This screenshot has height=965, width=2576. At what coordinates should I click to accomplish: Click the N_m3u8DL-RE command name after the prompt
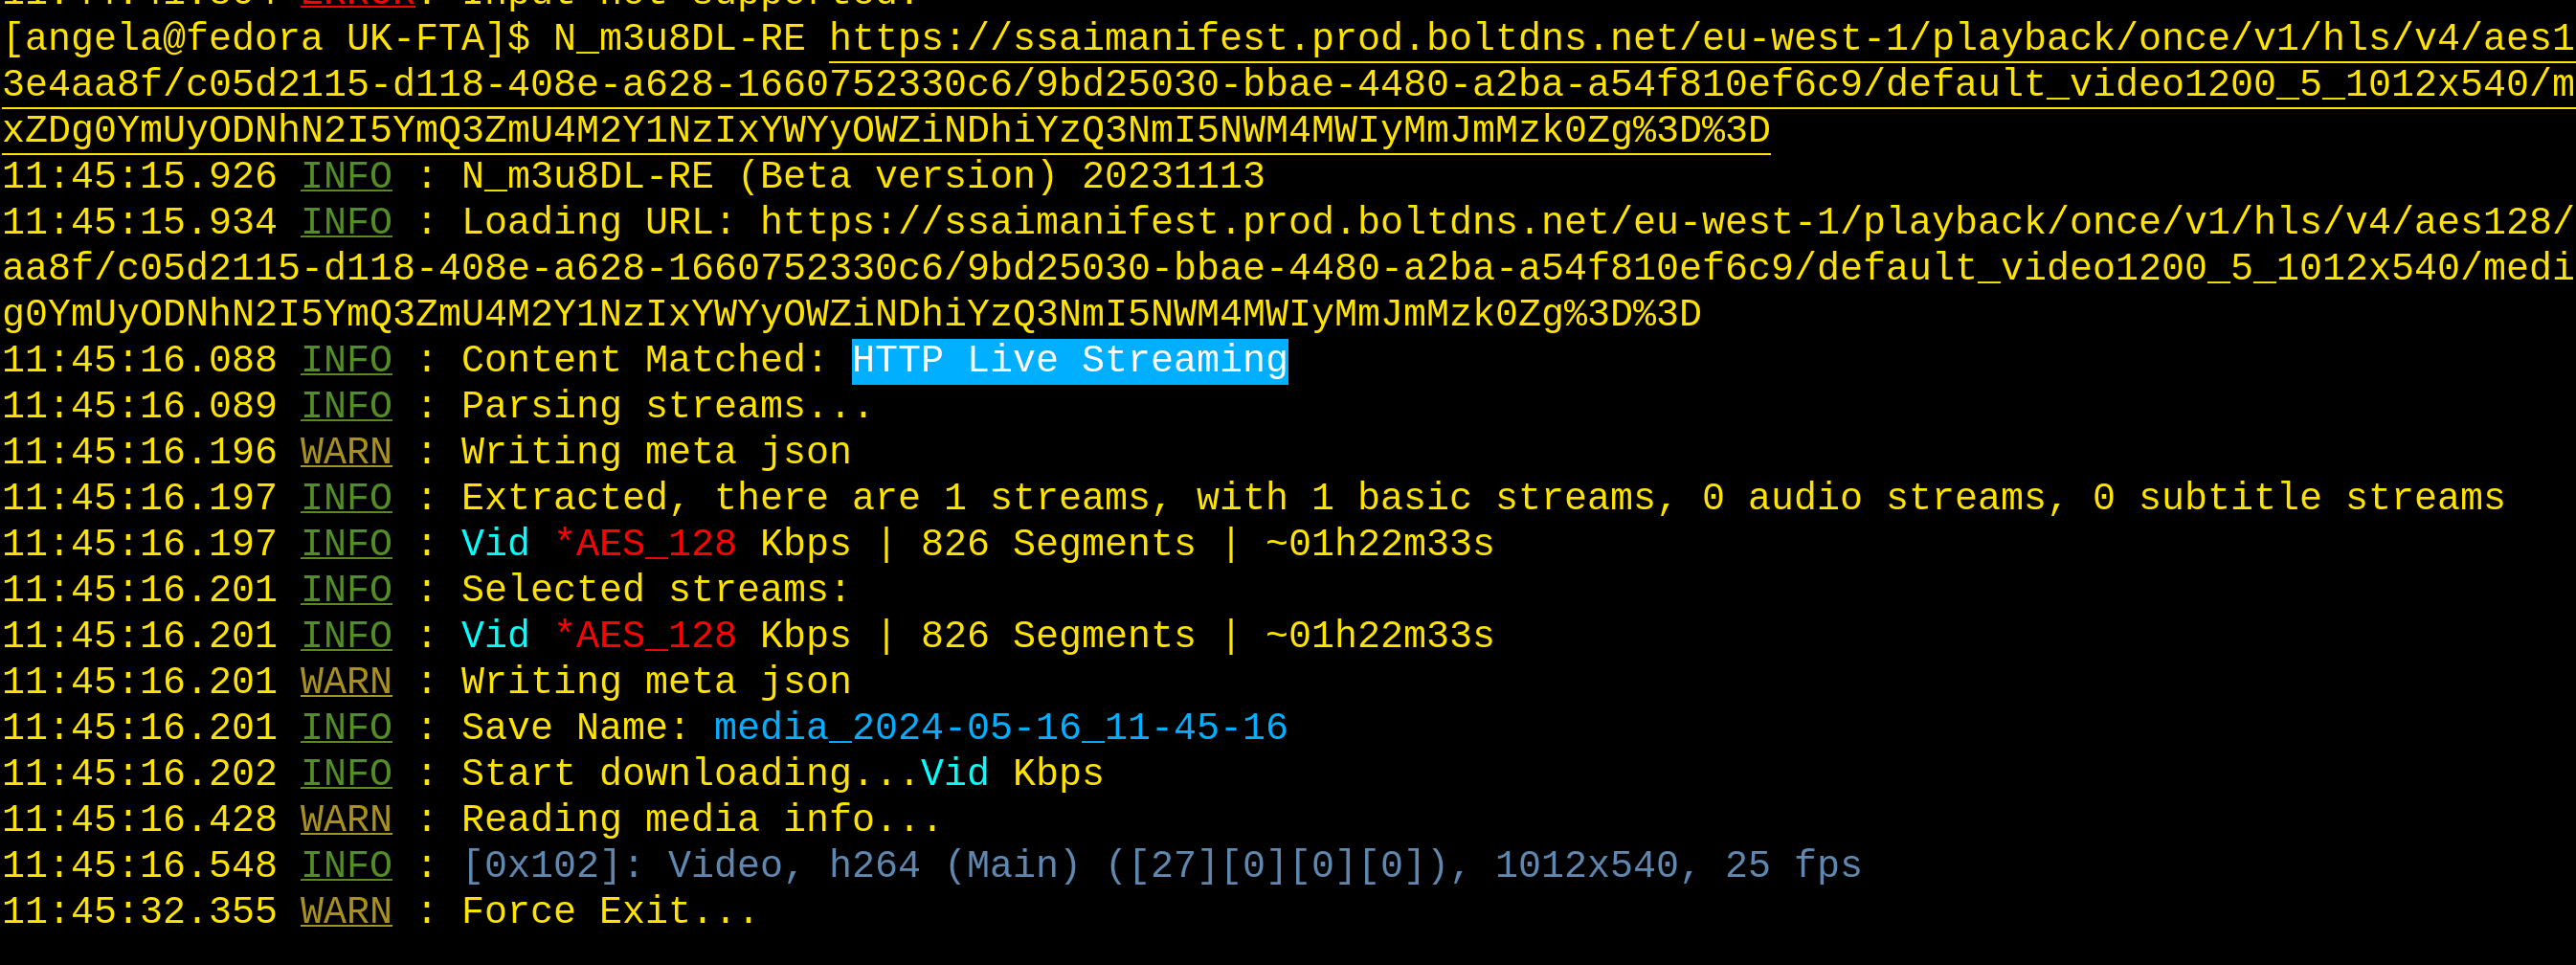tap(679, 39)
